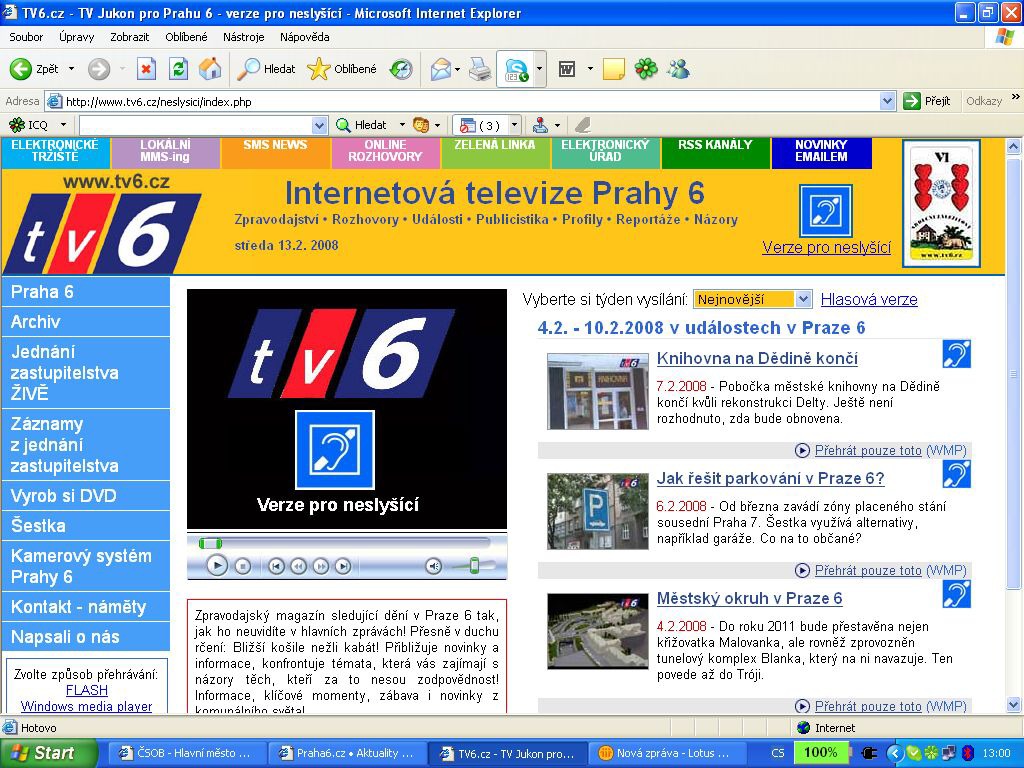The height and width of the screenshot is (768, 1024).
Task: Open the ICQ menu dropdown arrow
Action: tap(63, 125)
